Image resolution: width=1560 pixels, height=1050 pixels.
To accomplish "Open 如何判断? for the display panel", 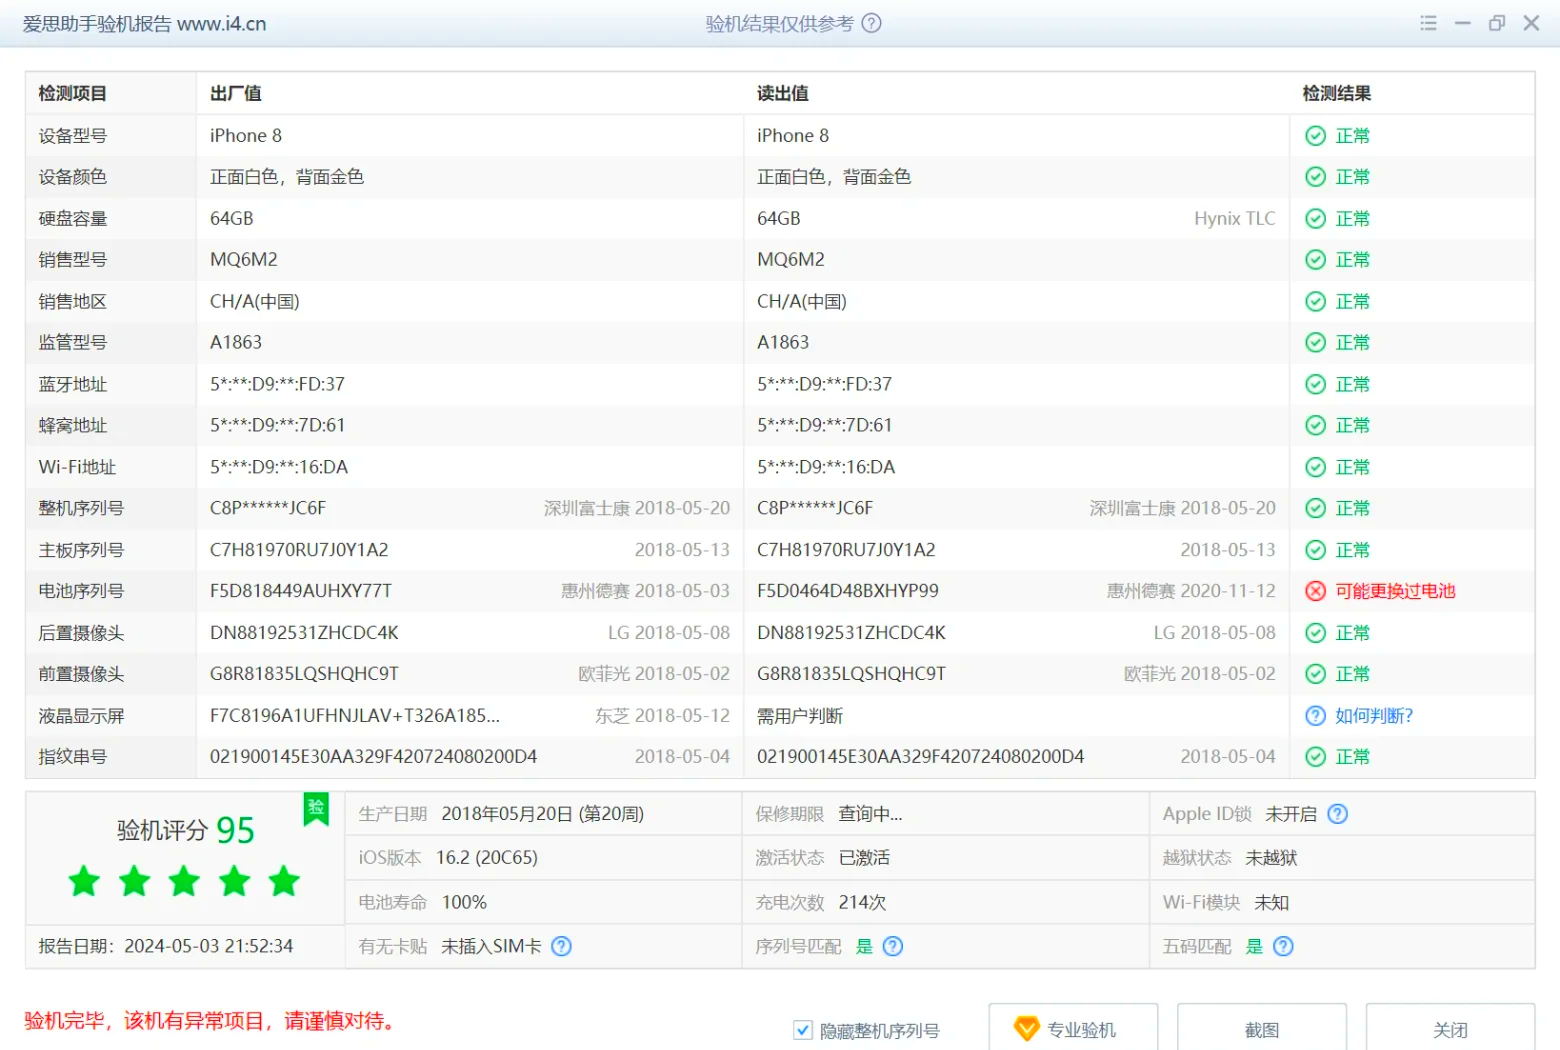I will point(1376,715).
